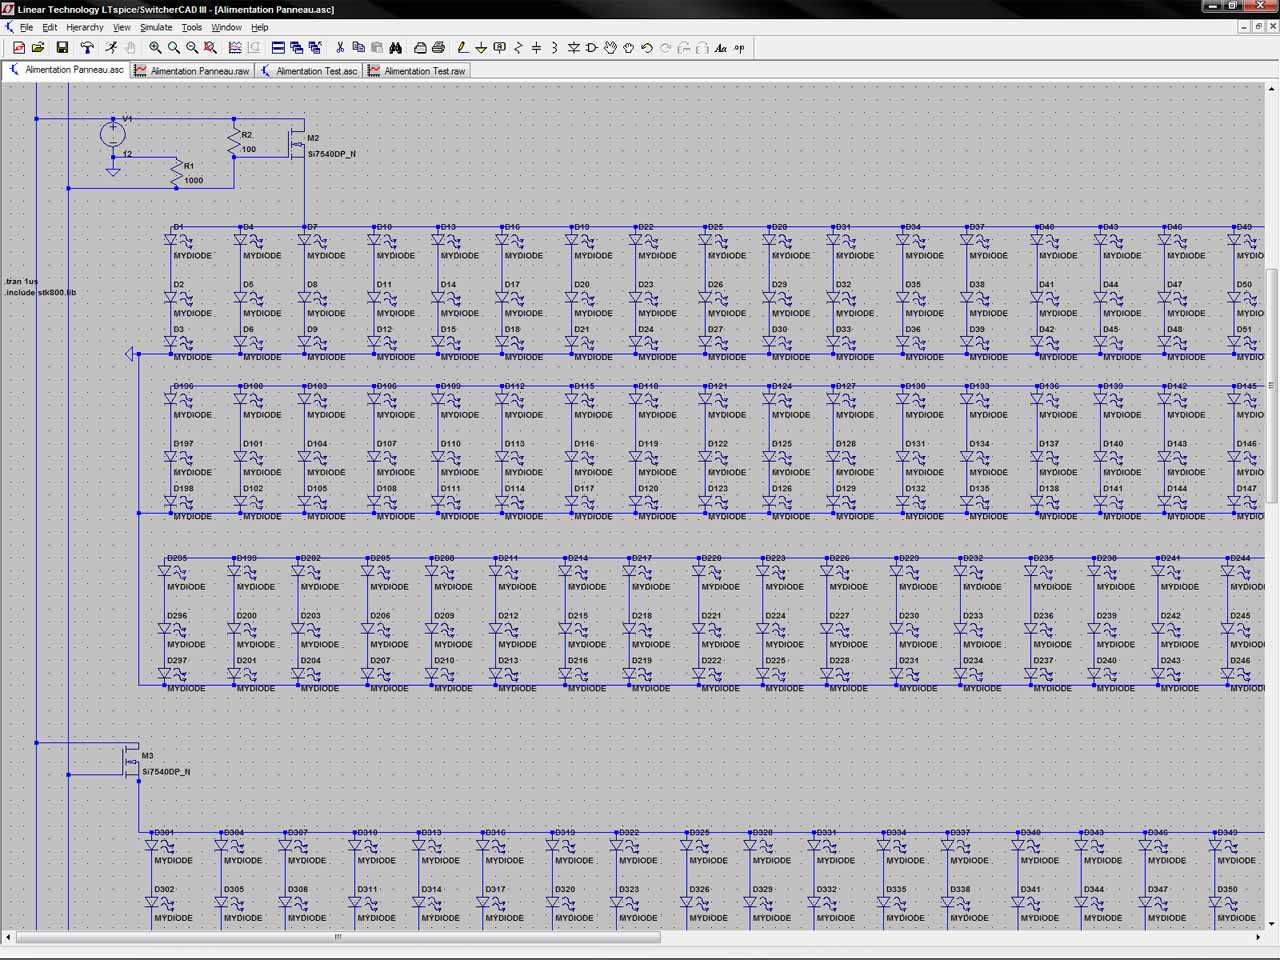This screenshot has height=960, width=1280.
Task: Switch to Alimentation Test.asc tab
Action: point(309,71)
